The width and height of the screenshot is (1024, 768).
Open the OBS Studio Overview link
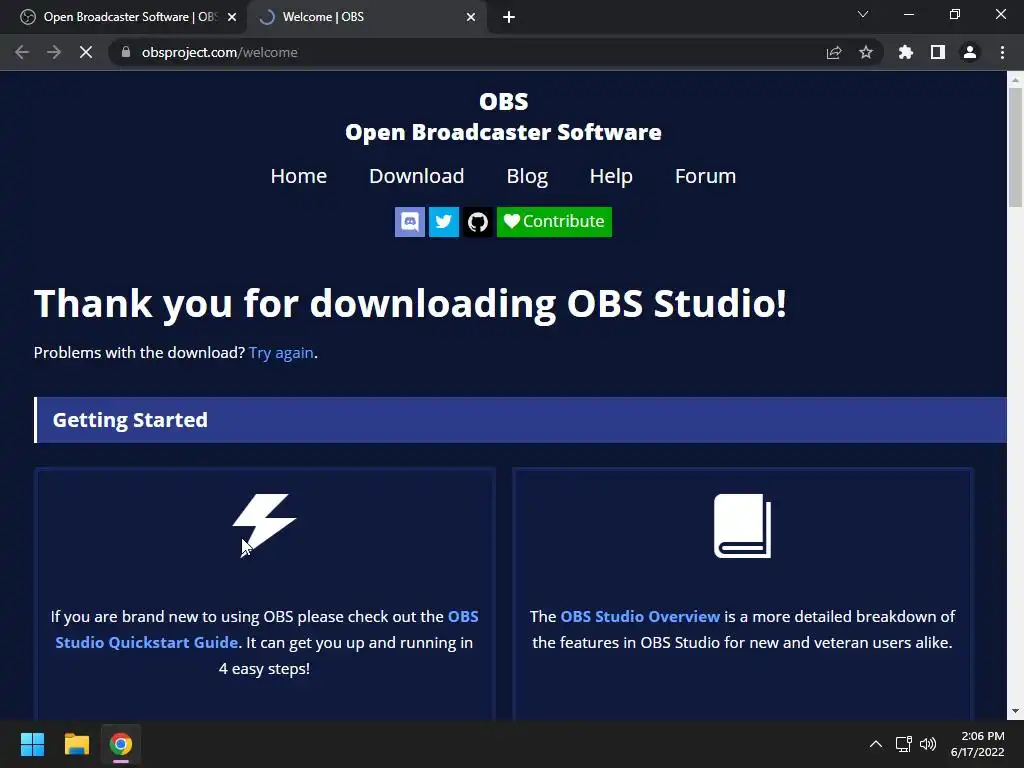pos(640,616)
